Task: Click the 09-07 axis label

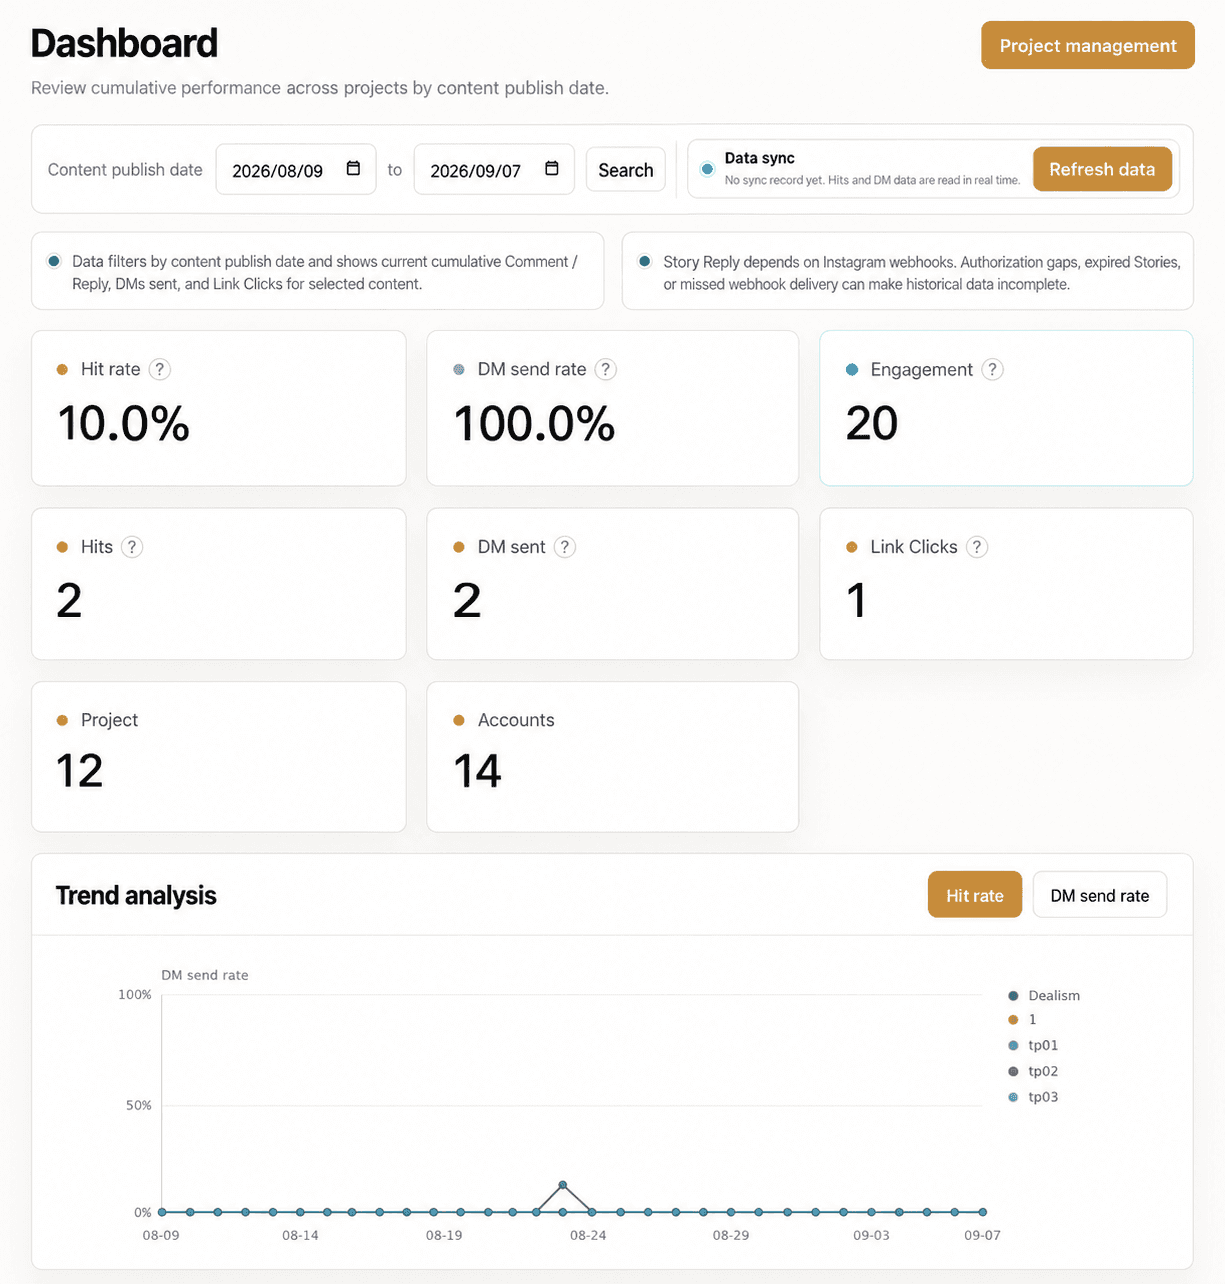Action: coord(982,1235)
